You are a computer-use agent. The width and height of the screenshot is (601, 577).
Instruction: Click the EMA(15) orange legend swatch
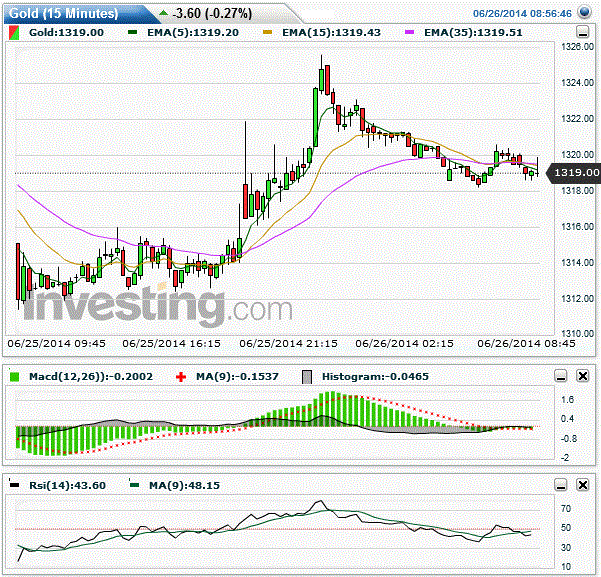point(268,33)
